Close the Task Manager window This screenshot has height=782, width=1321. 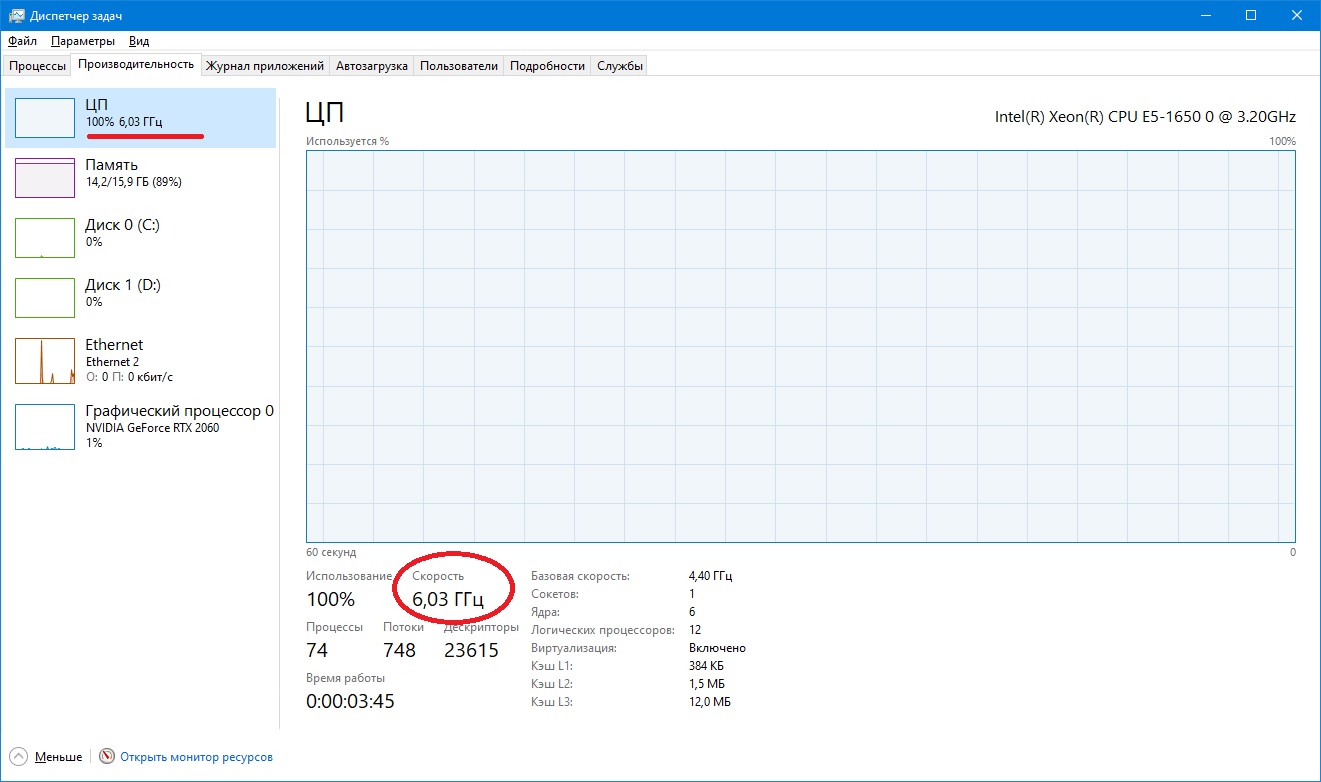1297,15
